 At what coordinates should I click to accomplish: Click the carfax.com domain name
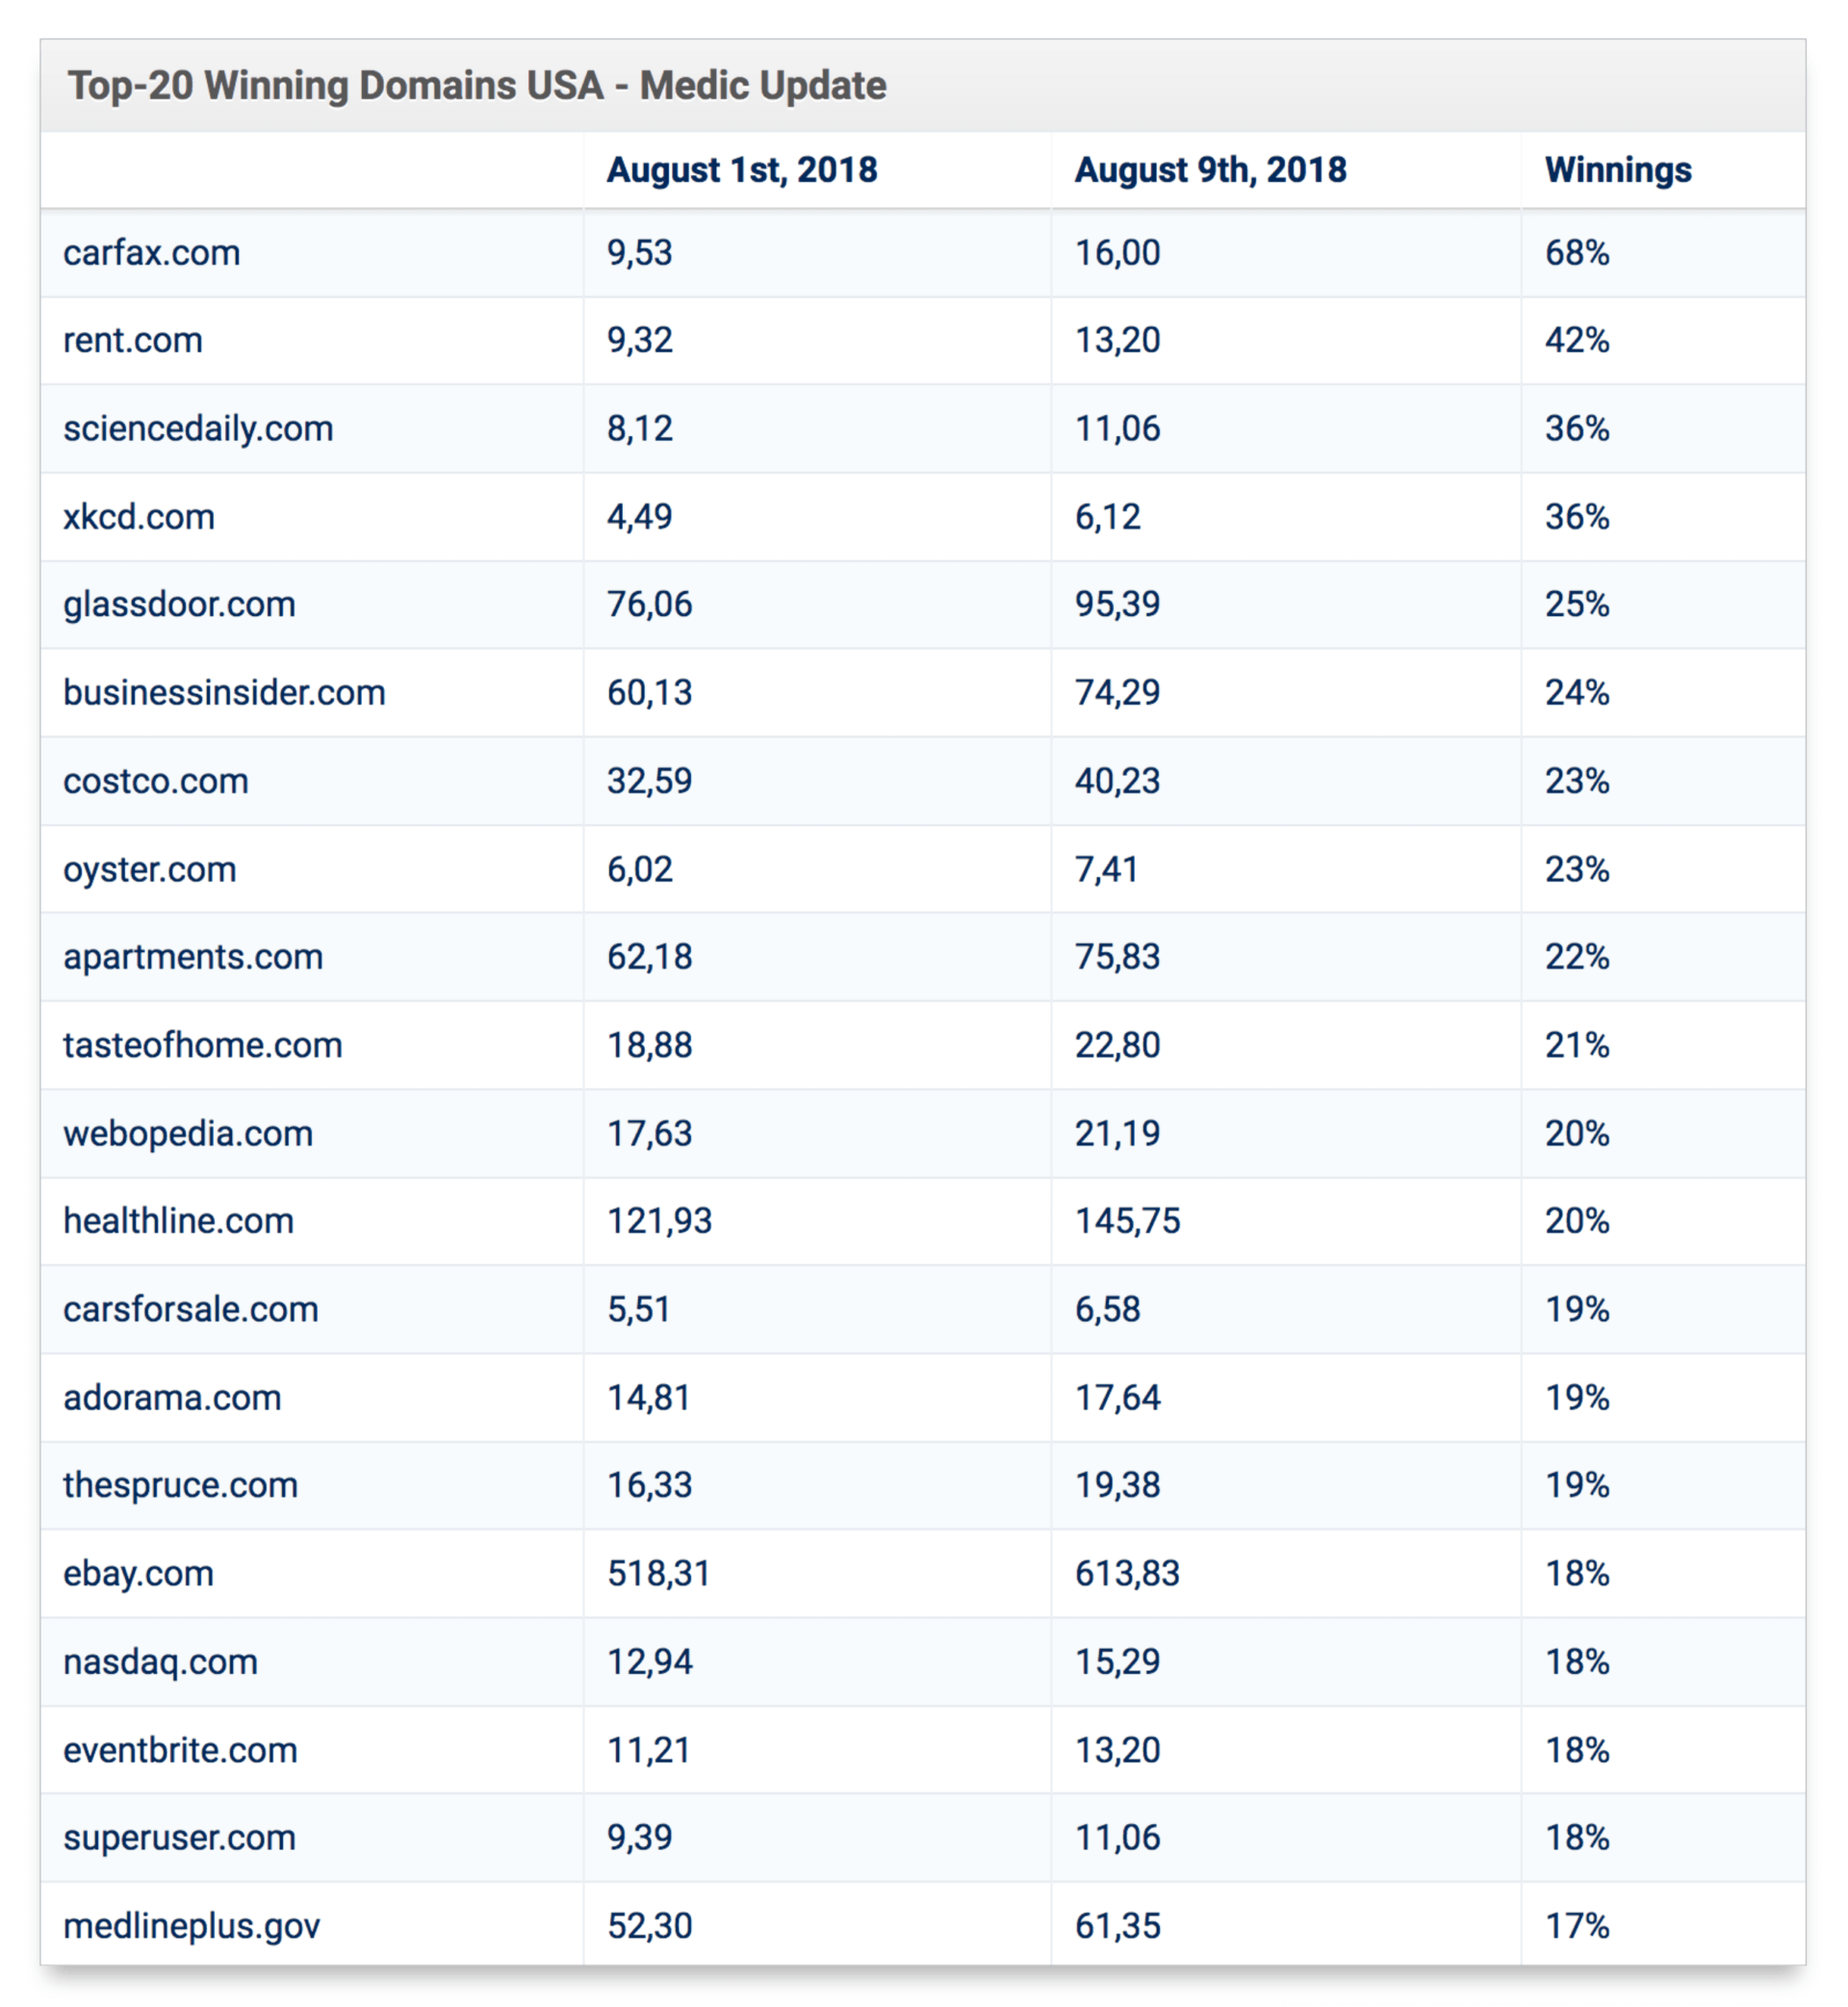pyautogui.click(x=152, y=253)
